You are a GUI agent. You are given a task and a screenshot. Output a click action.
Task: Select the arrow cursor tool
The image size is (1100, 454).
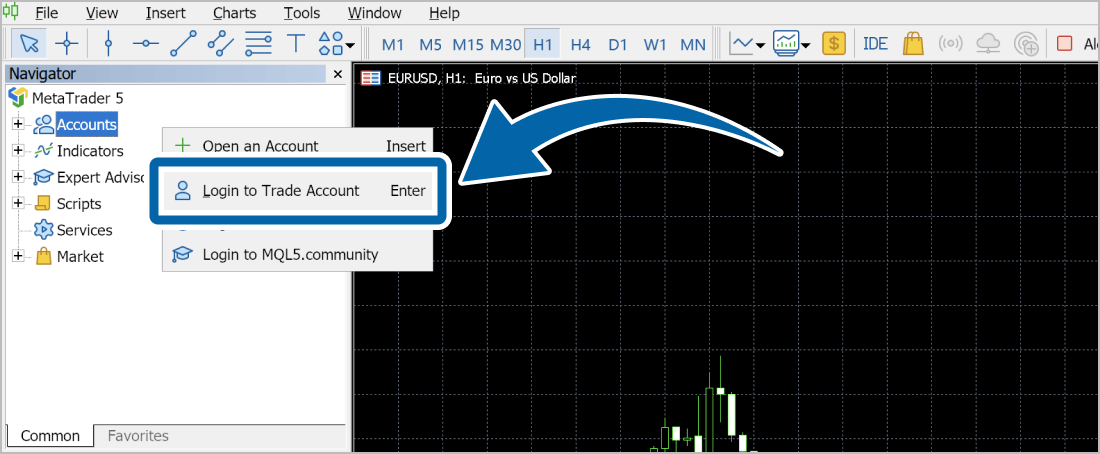(29, 44)
